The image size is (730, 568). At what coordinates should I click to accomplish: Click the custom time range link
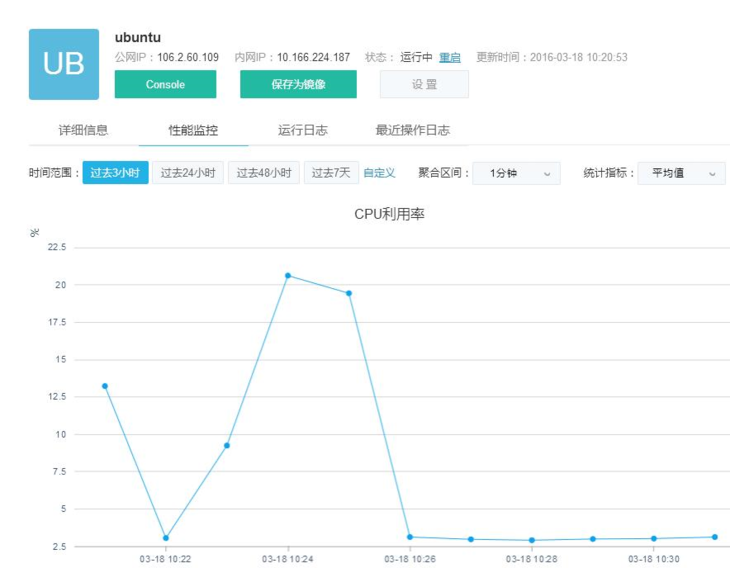pos(379,173)
